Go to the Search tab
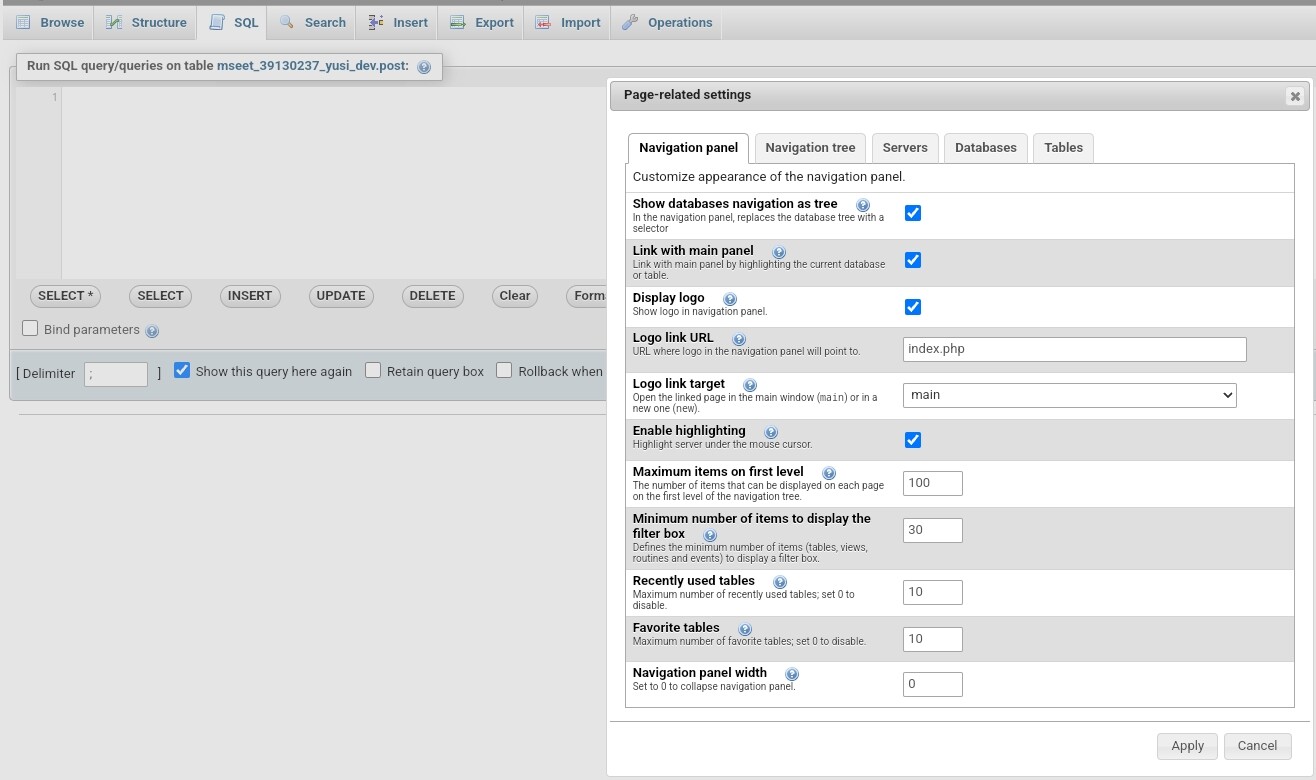Image resolution: width=1316 pixels, height=780 pixels. coord(313,22)
